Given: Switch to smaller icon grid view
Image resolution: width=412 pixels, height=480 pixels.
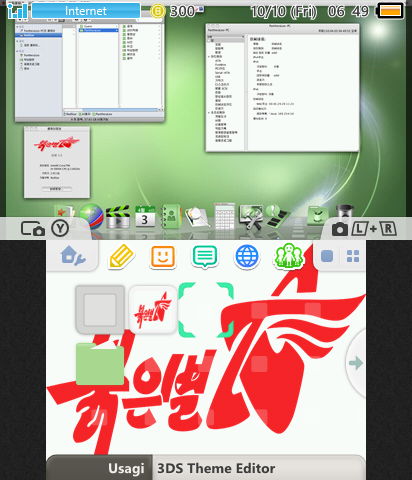Looking at the screenshot, I should pos(353,256).
